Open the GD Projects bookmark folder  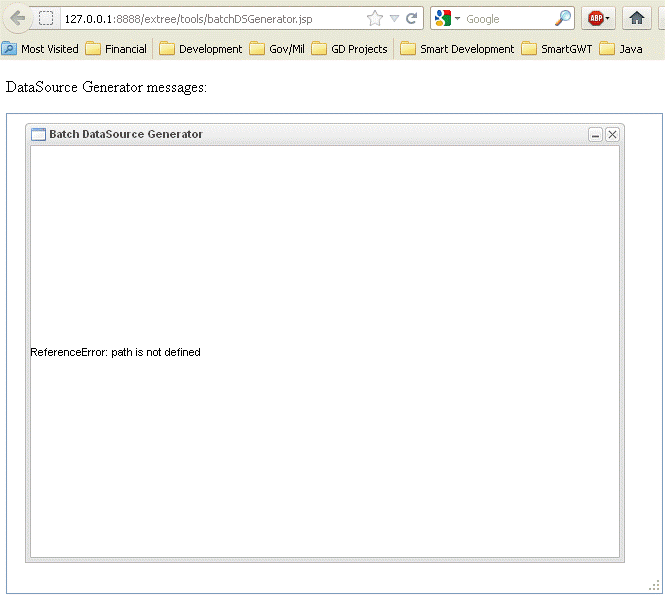click(x=349, y=49)
